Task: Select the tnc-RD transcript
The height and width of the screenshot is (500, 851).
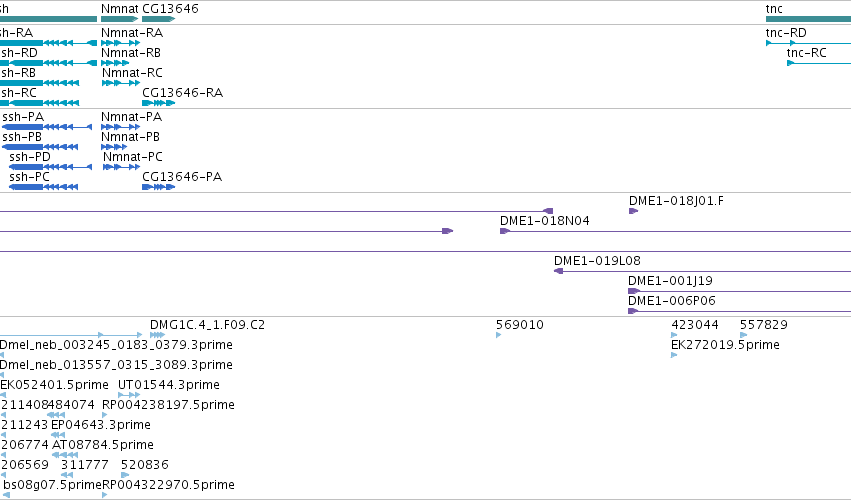Action: point(808,43)
